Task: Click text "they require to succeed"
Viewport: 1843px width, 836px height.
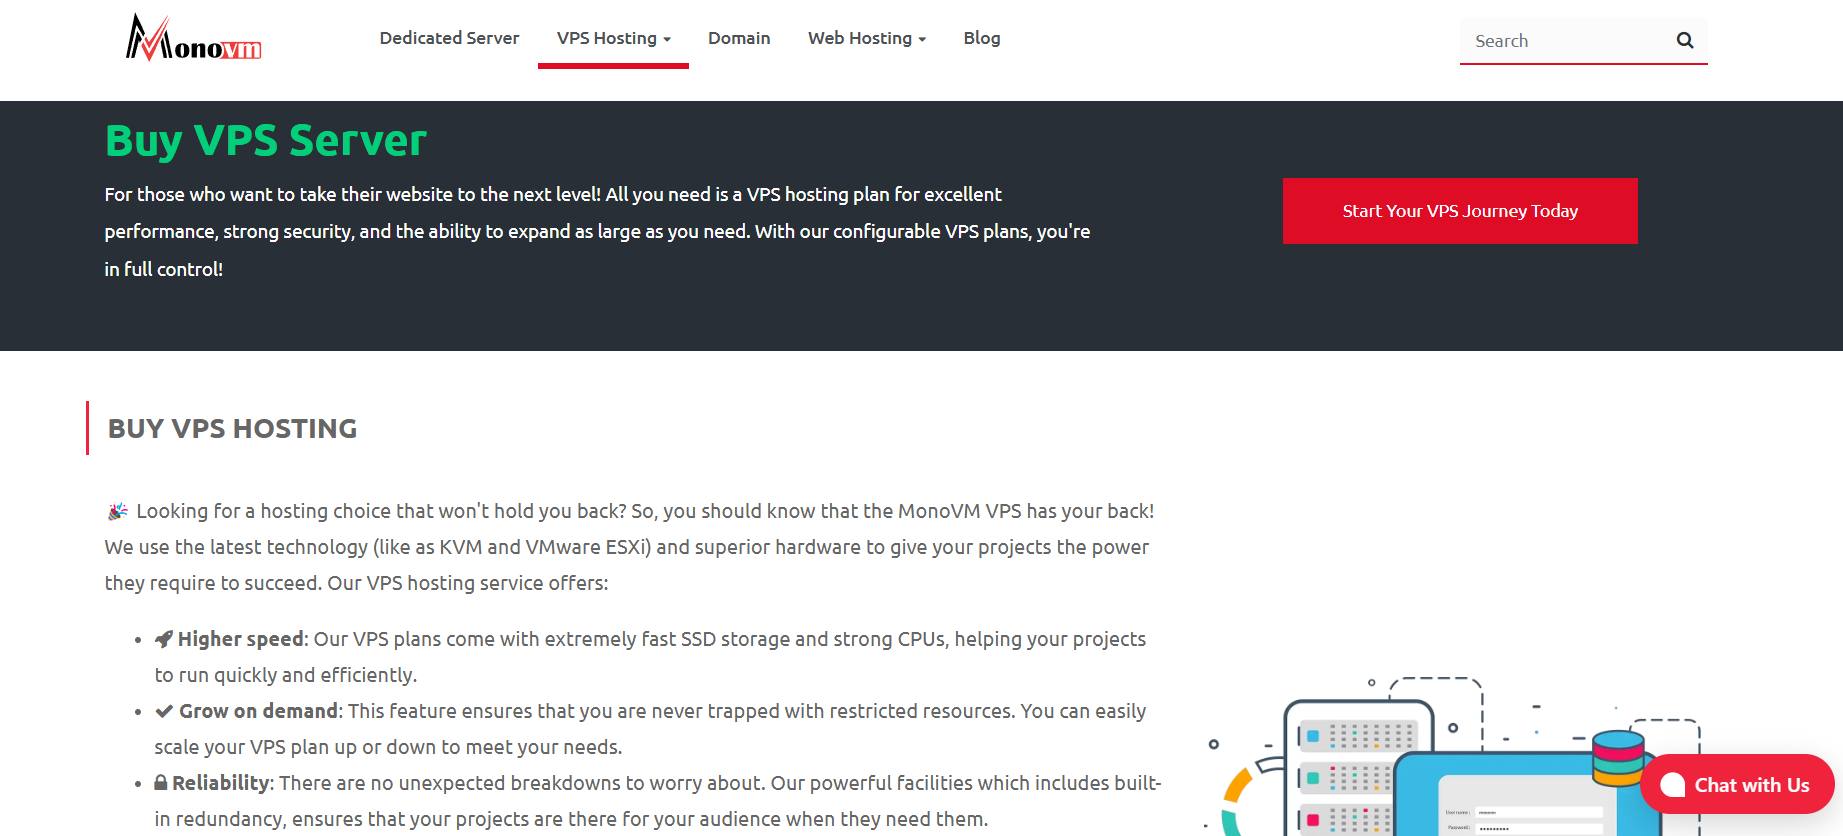Action: pos(211,583)
